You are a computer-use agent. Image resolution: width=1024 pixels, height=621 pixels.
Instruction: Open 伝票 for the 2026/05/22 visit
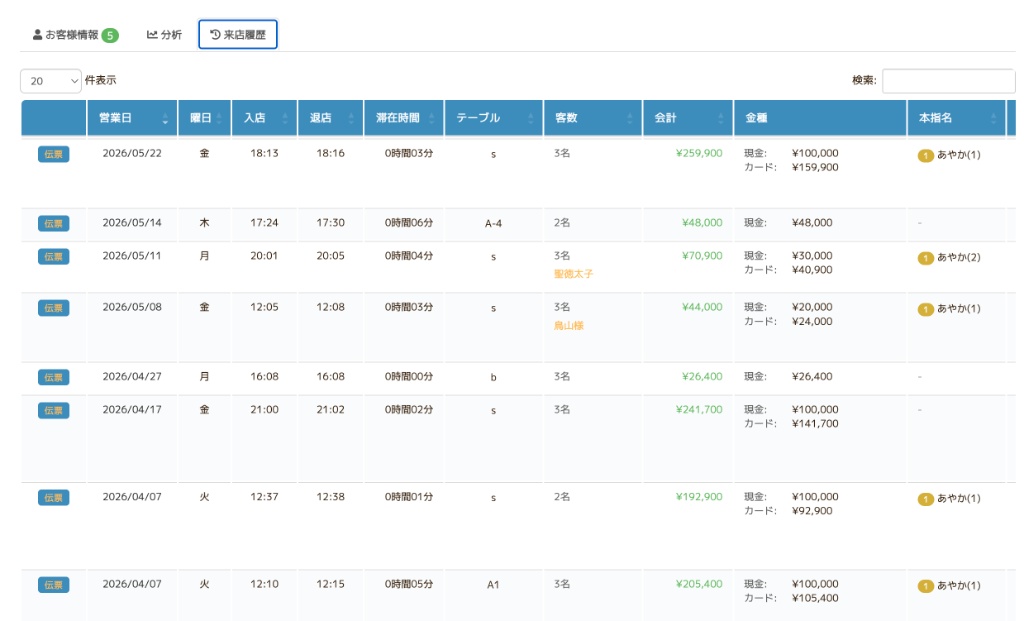(54, 154)
